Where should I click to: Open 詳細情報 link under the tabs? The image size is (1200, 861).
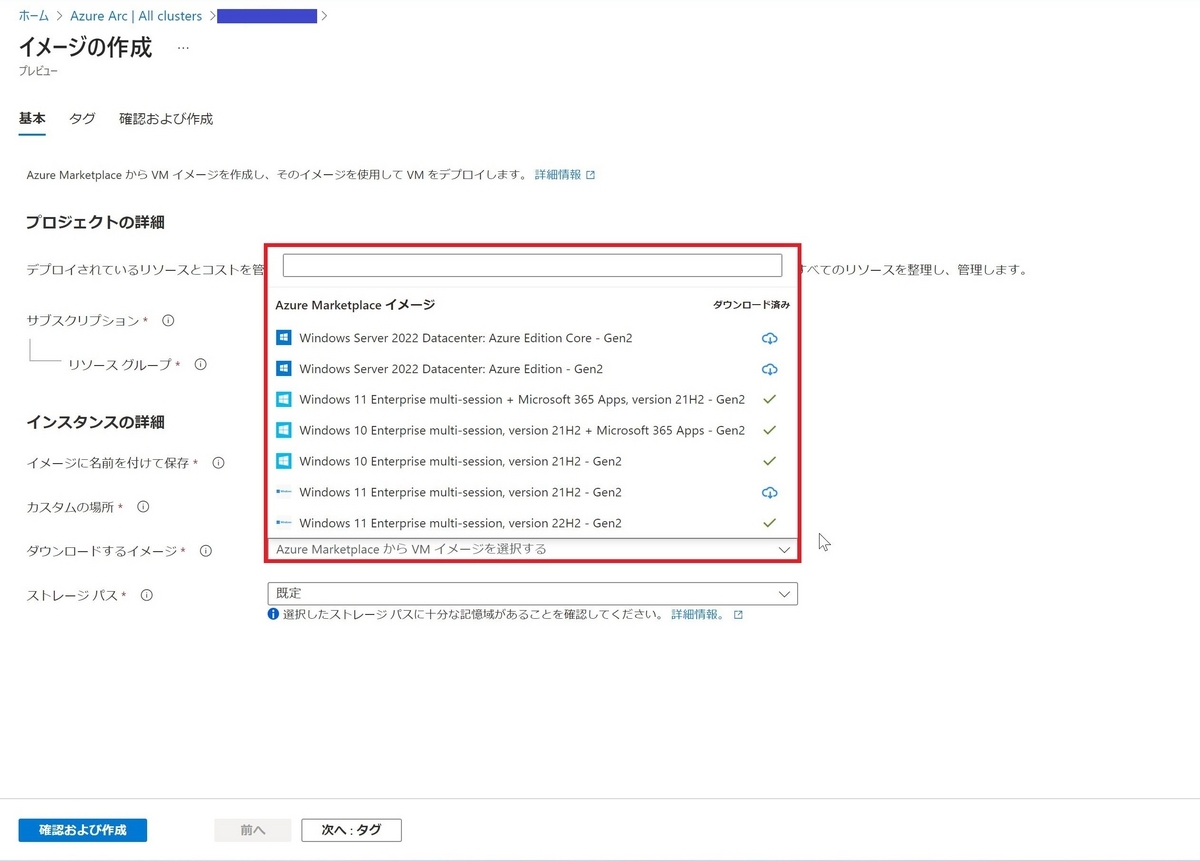tap(558, 175)
